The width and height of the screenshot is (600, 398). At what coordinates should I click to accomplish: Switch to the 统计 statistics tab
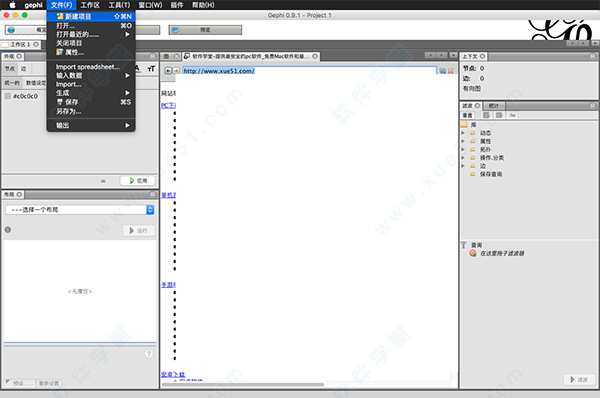click(494, 105)
